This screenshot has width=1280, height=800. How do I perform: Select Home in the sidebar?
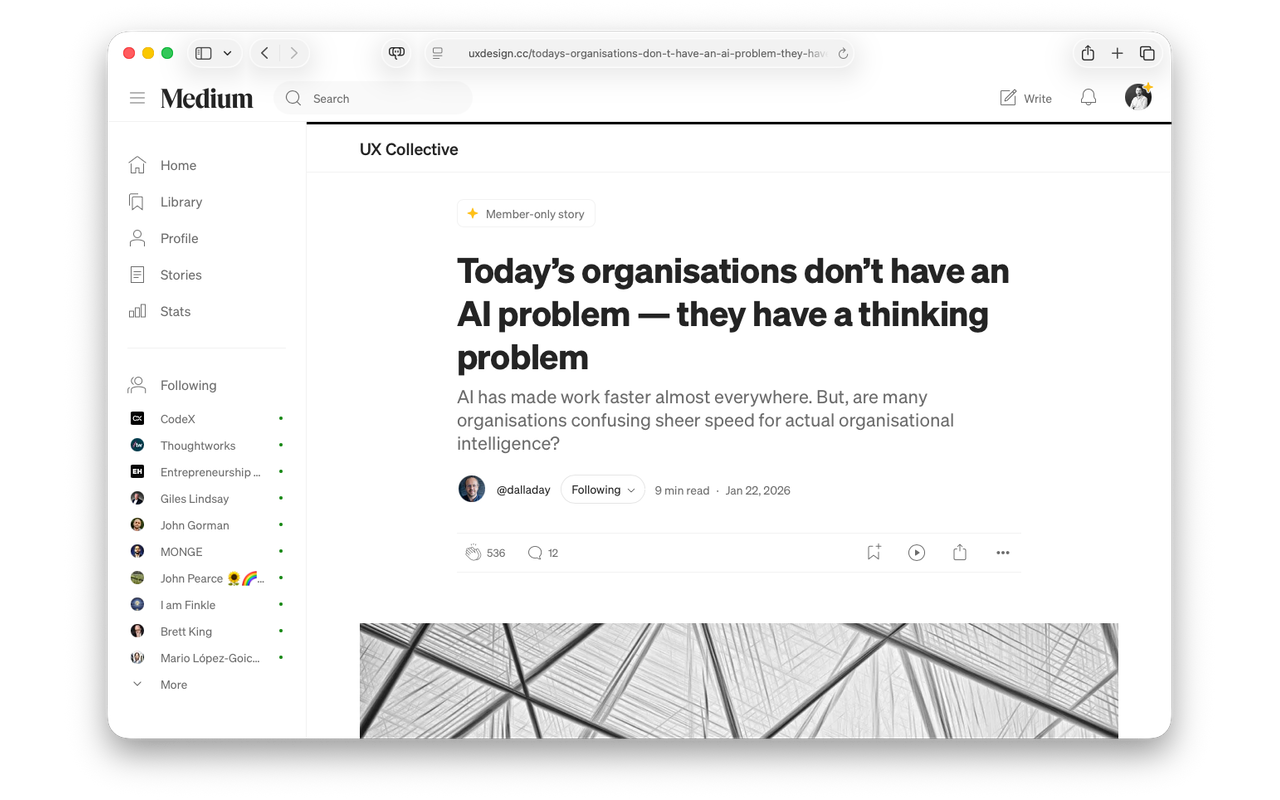(x=178, y=165)
